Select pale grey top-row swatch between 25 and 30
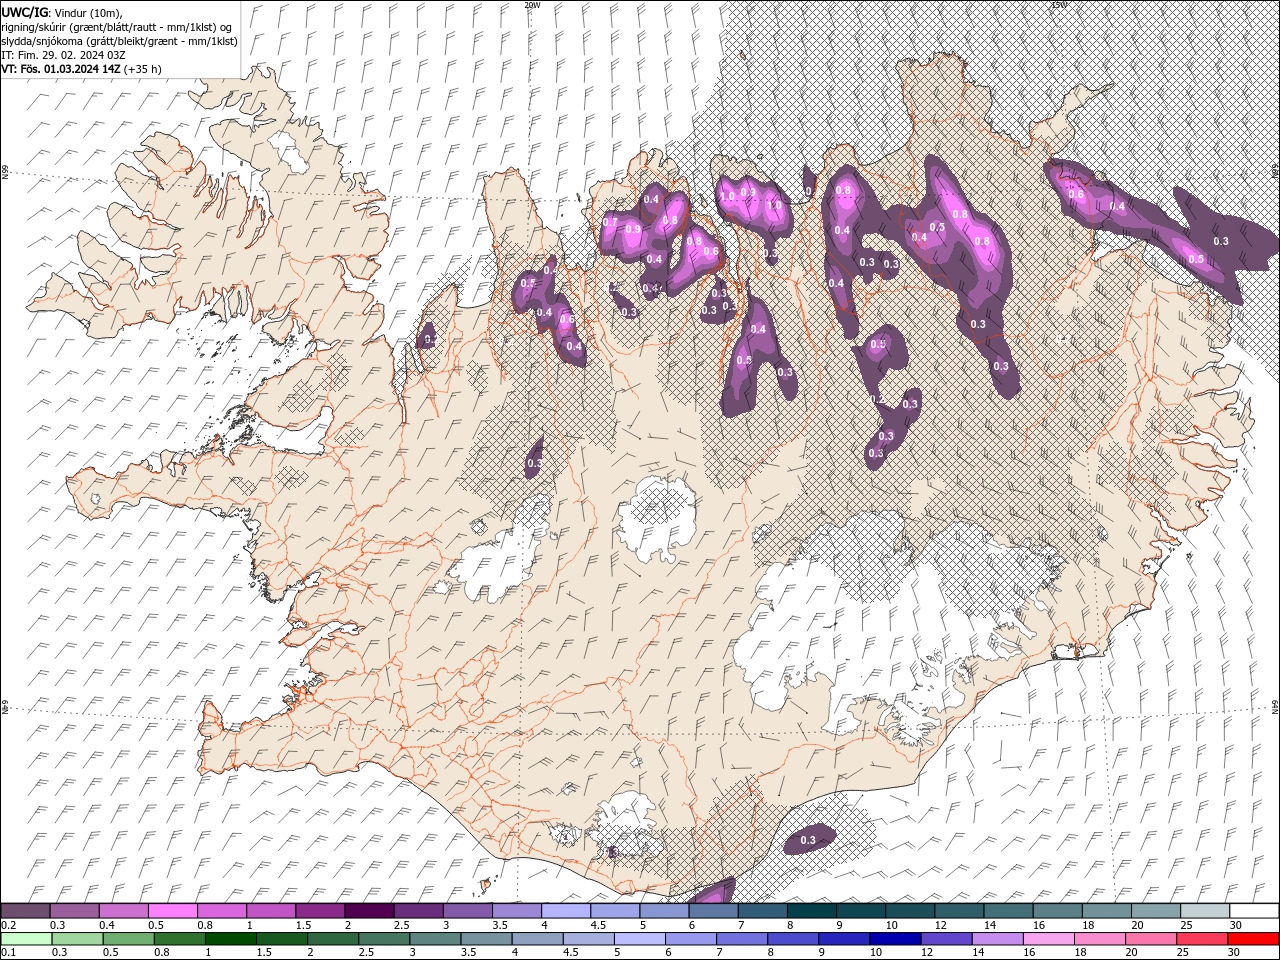Screen dimensions: 1280x960 tap(1204, 911)
